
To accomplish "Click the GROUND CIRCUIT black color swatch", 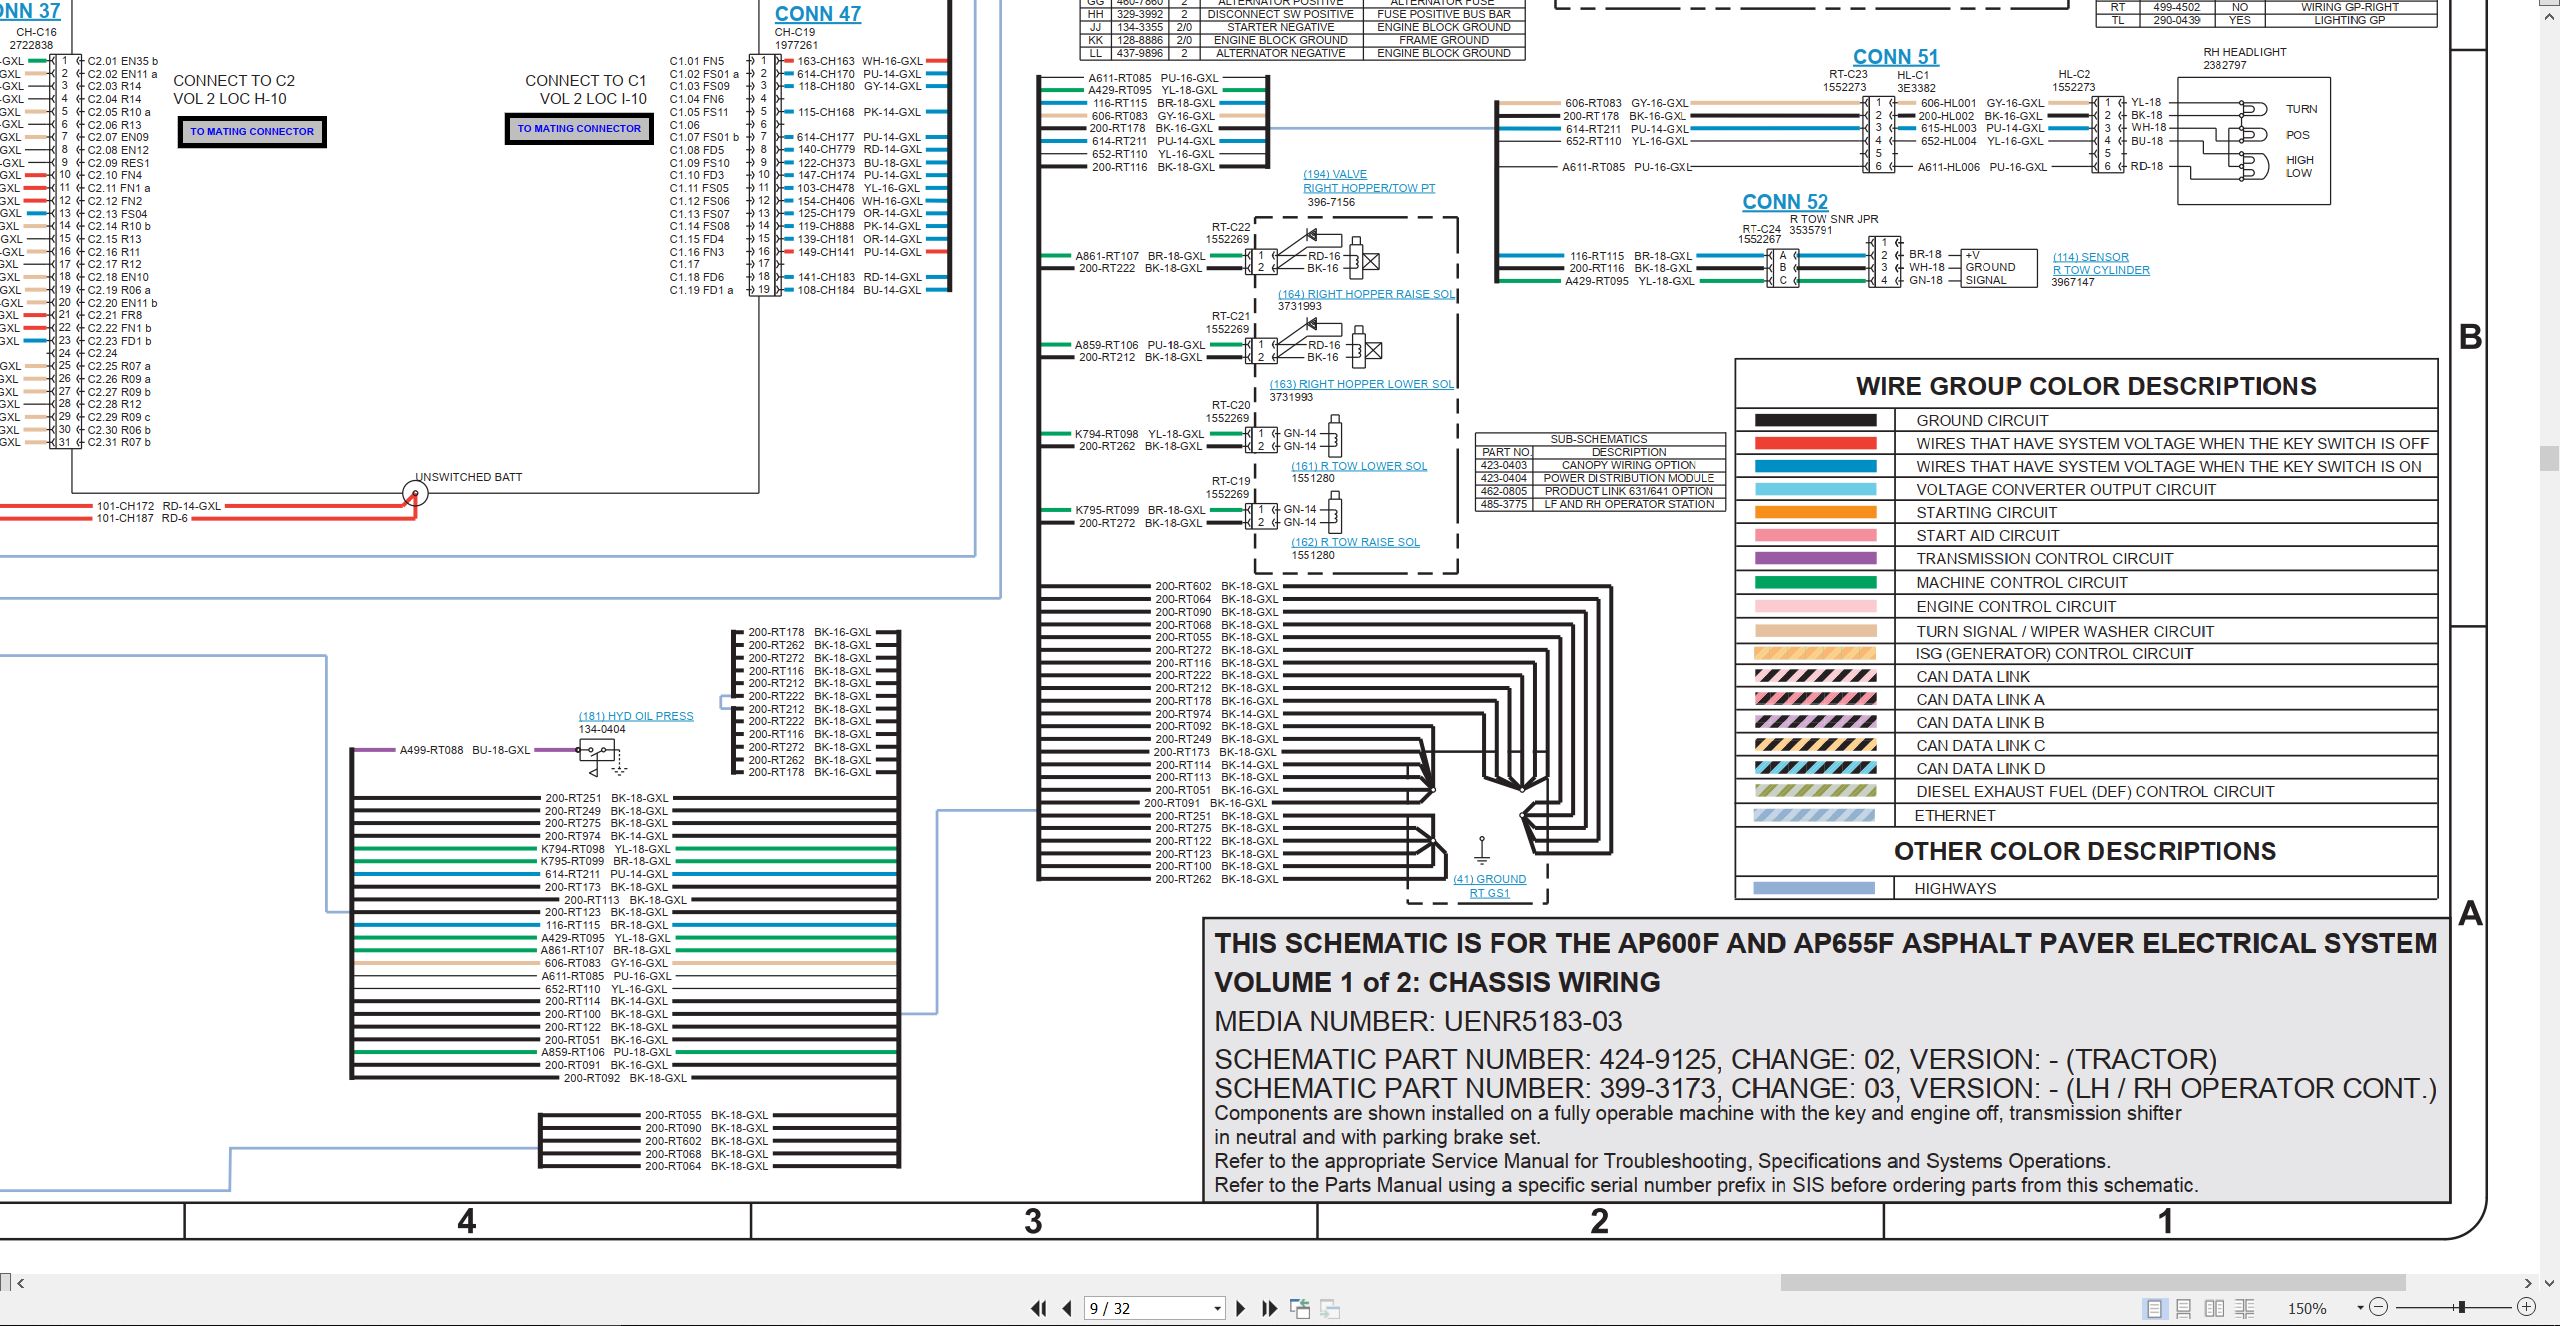I will coord(1815,421).
